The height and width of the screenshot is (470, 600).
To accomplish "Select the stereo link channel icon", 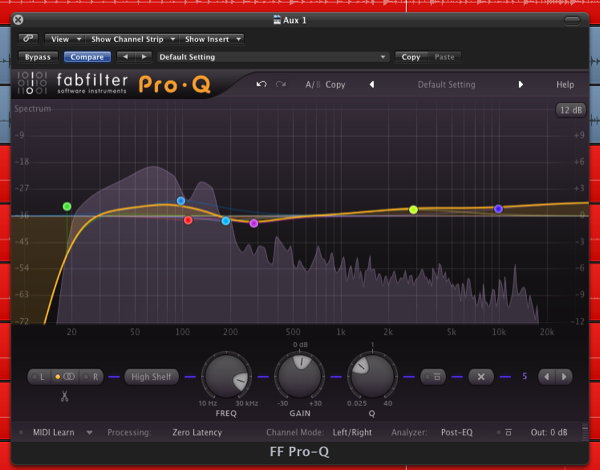I will point(69,376).
